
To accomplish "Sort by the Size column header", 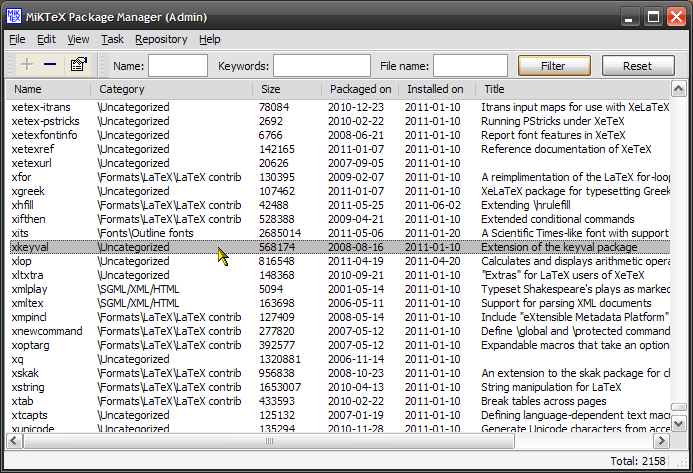I will coord(287,89).
